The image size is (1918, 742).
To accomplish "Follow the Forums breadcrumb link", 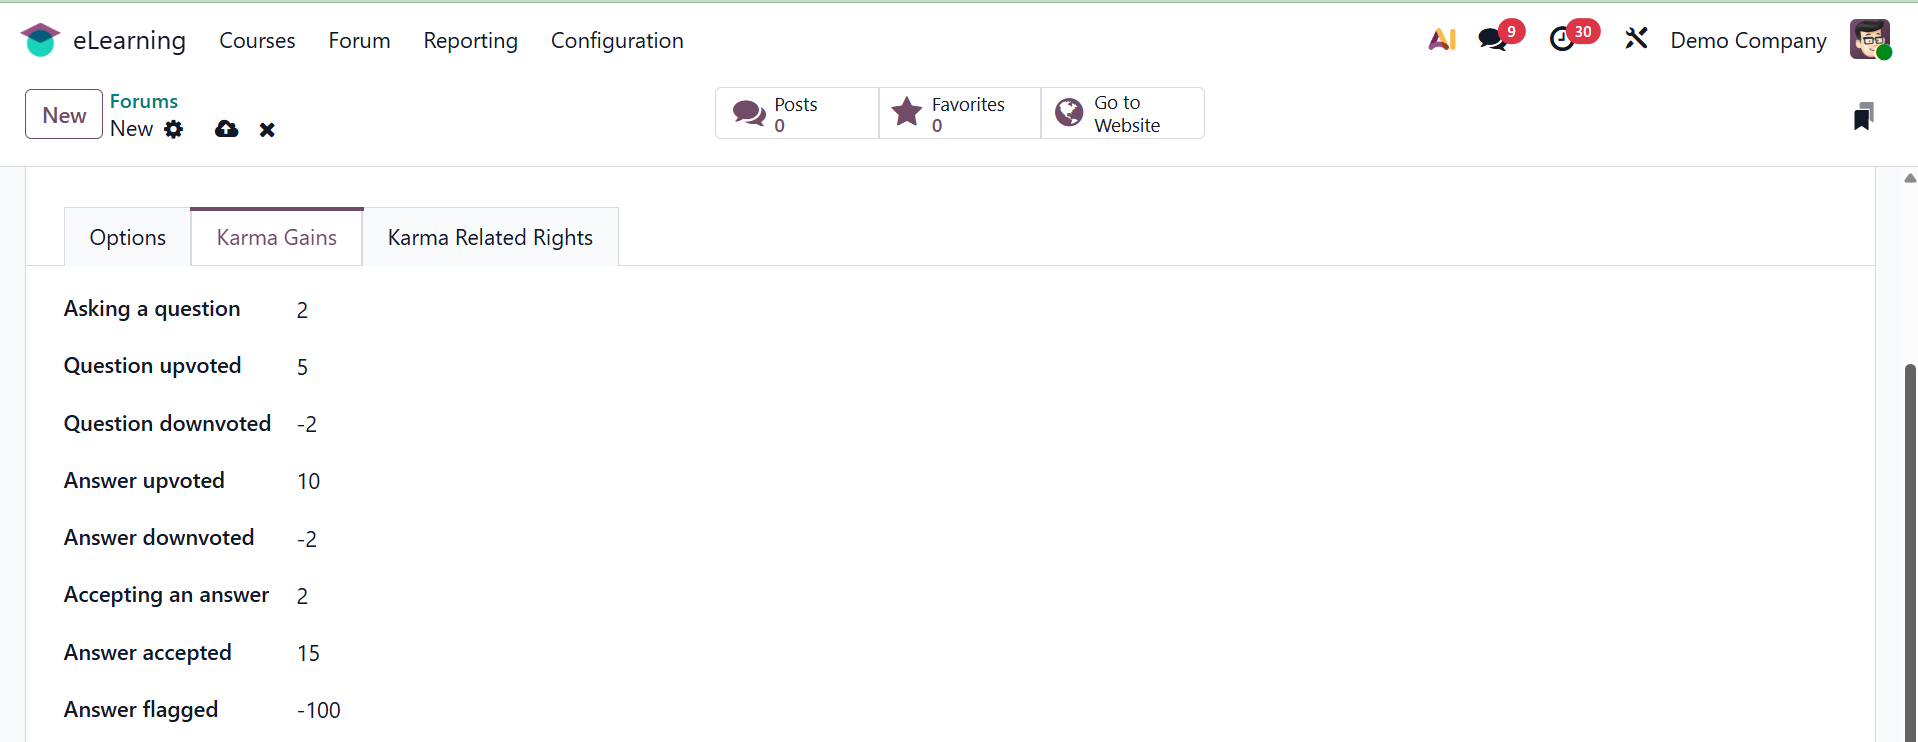I will pos(144,101).
